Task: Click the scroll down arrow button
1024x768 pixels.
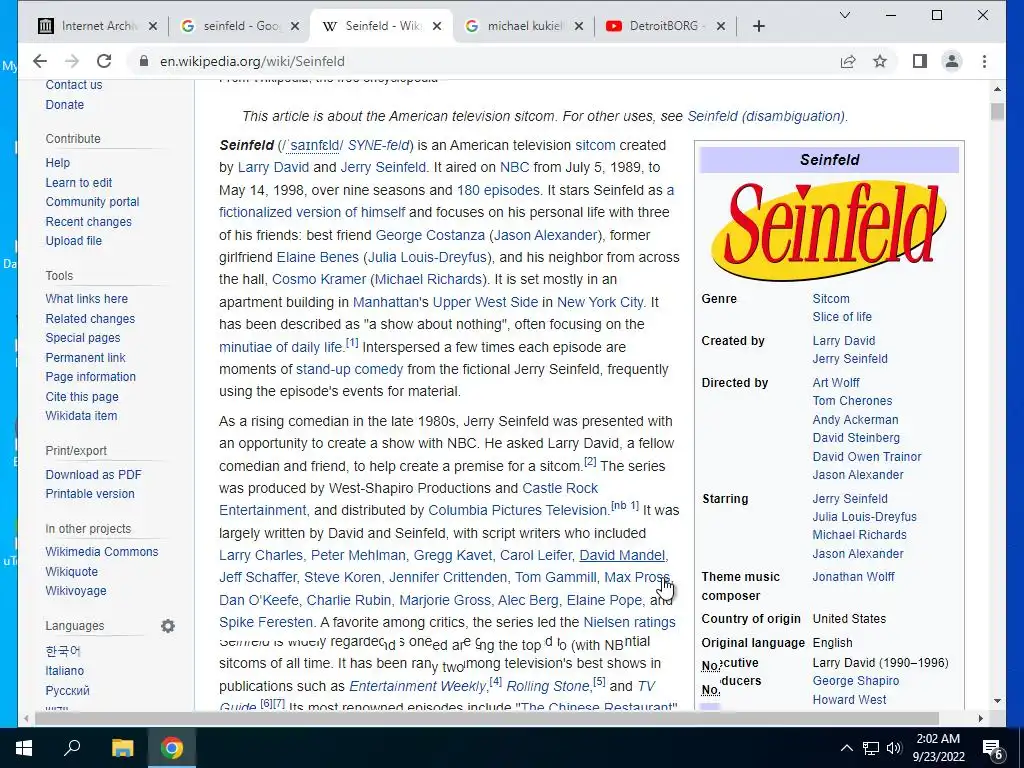Action: tap(997, 701)
